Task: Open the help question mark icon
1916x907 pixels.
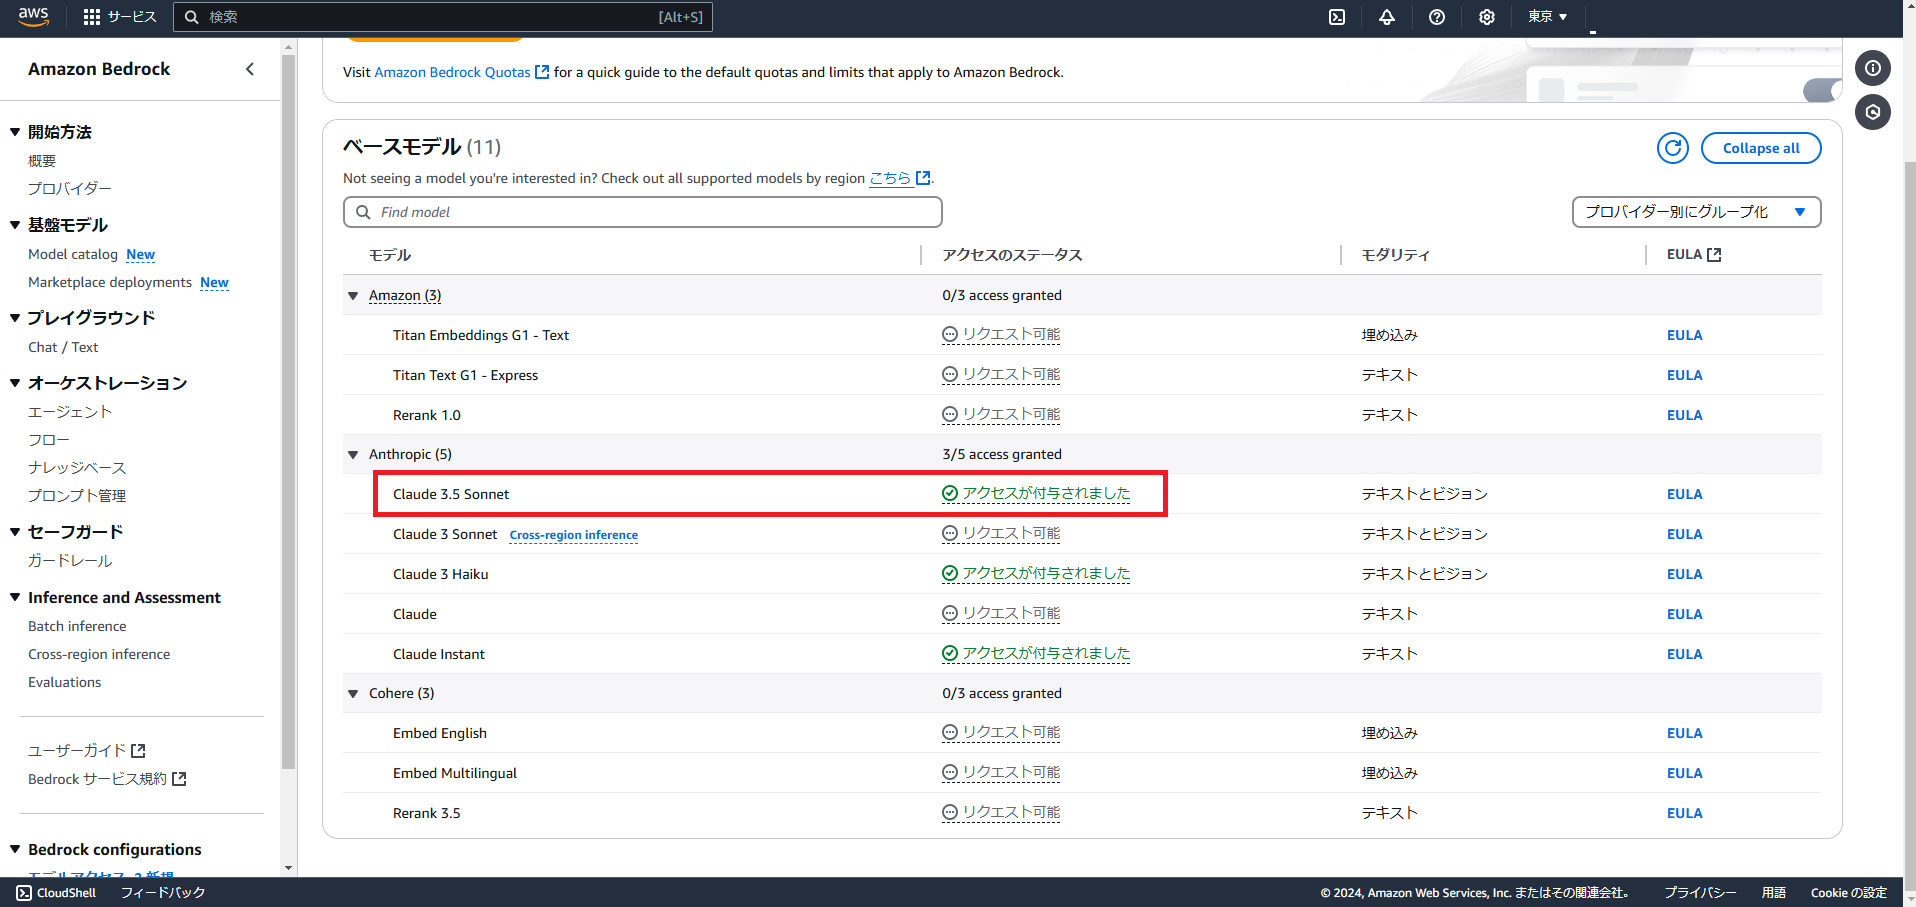Action: (1437, 17)
